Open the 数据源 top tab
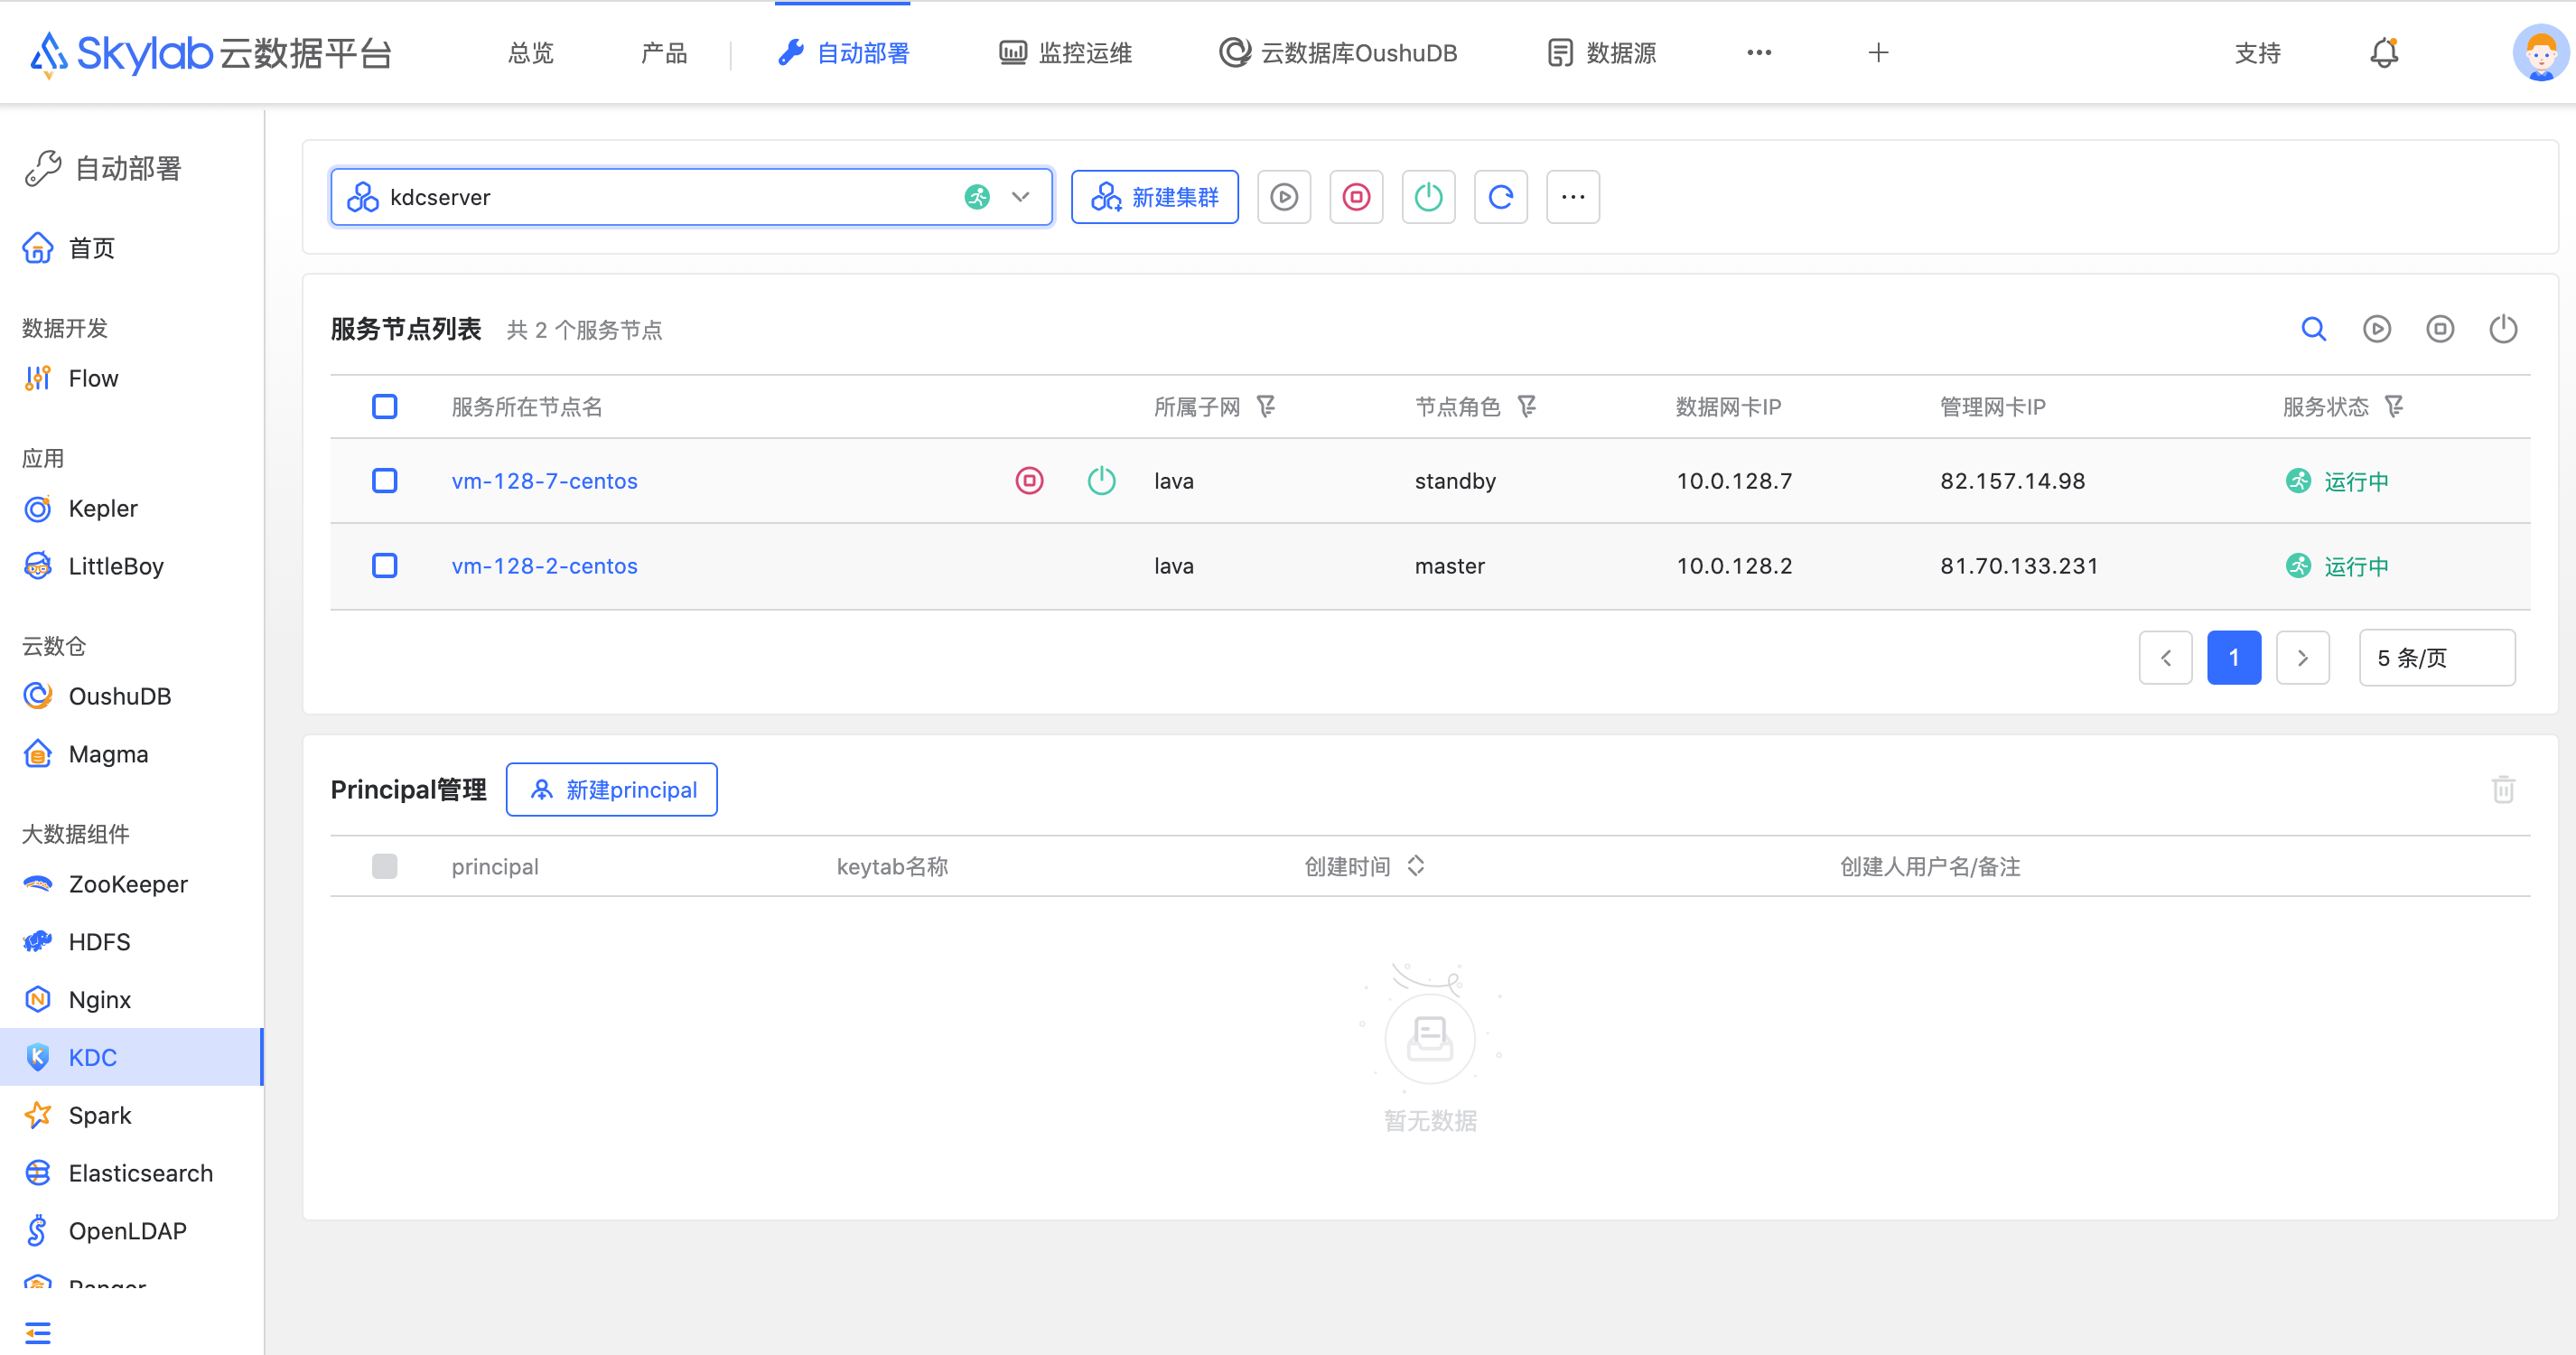 [1601, 53]
